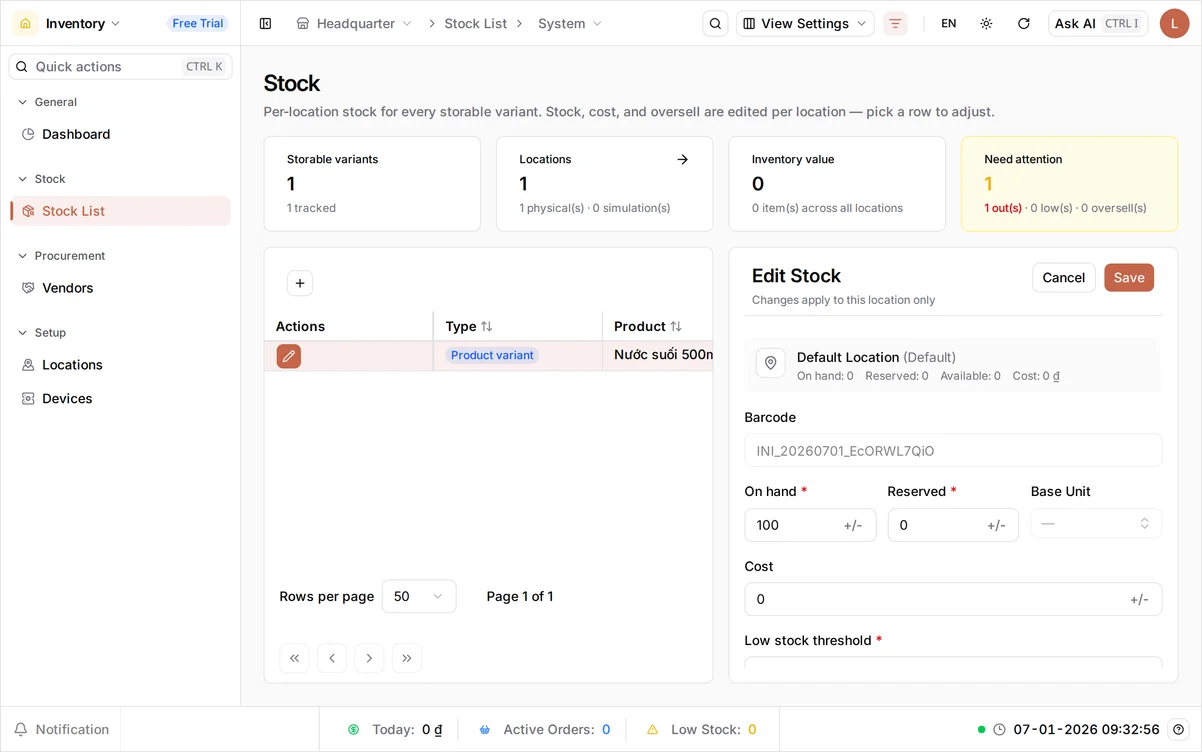The height and width of the screenshot is (752, 1202).
Task: Click the Dashboard pie chart icon
Action: 28,134
